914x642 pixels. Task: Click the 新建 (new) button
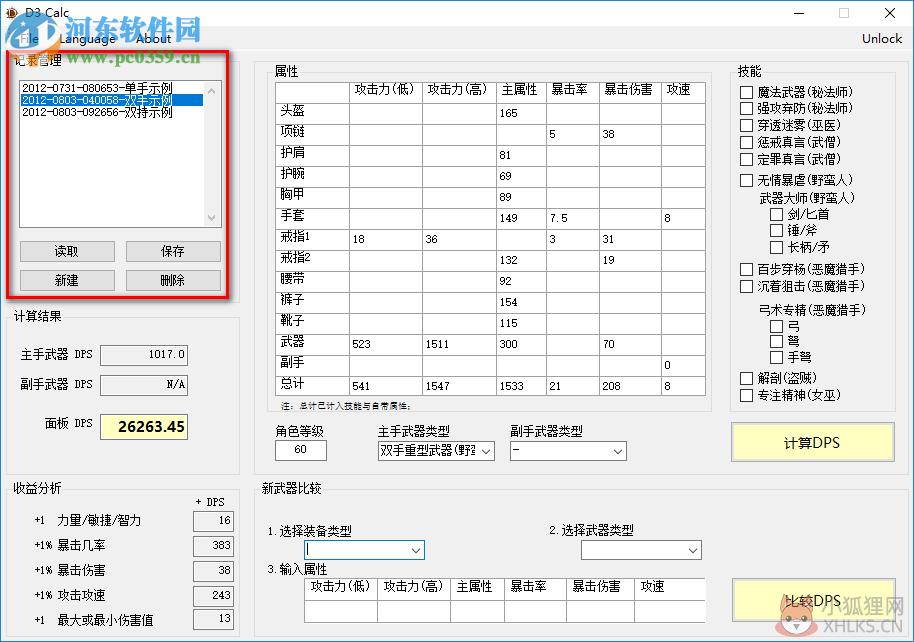(x=67, y=280)
